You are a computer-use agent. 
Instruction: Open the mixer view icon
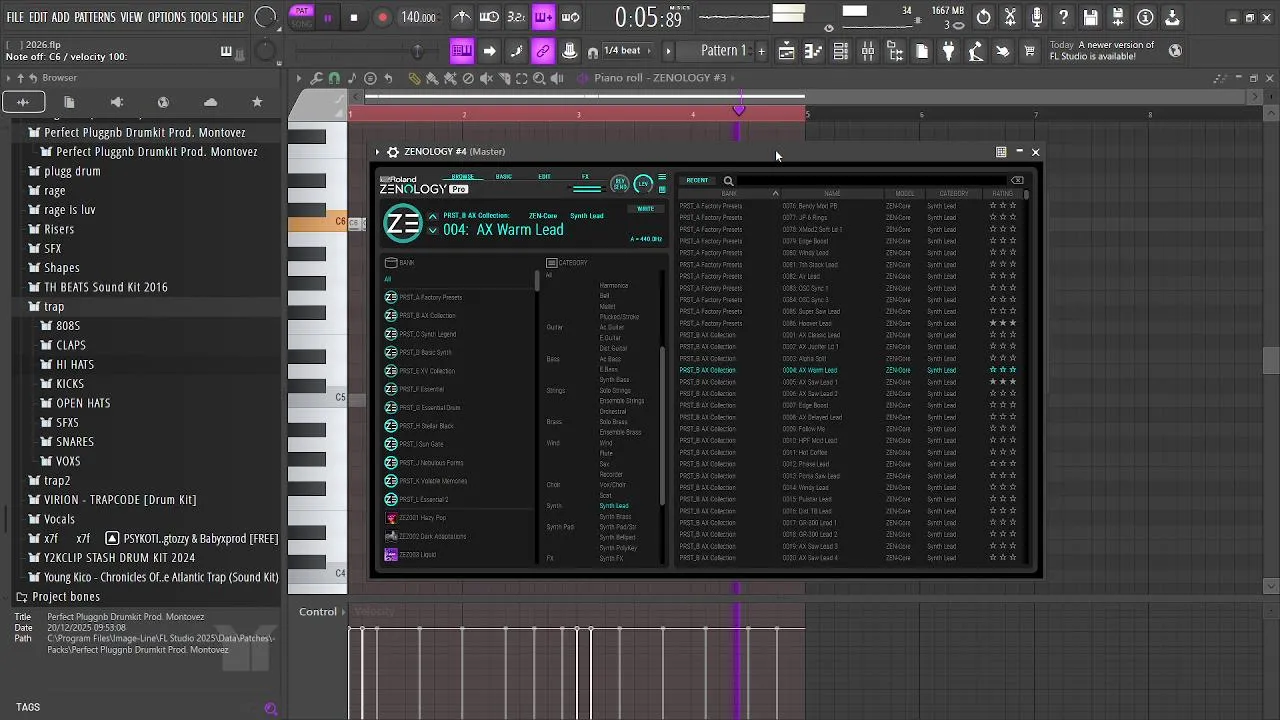pyautogui.click(x=867, y=50)
